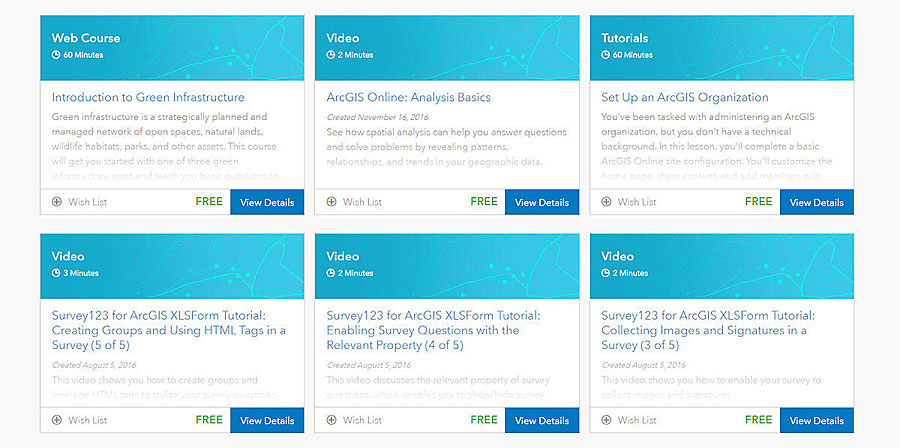Open Set Up an ArcGIS Organization title
Image resolution: width=900 pixels, height=448 pixels.
(x=684, y=97)
